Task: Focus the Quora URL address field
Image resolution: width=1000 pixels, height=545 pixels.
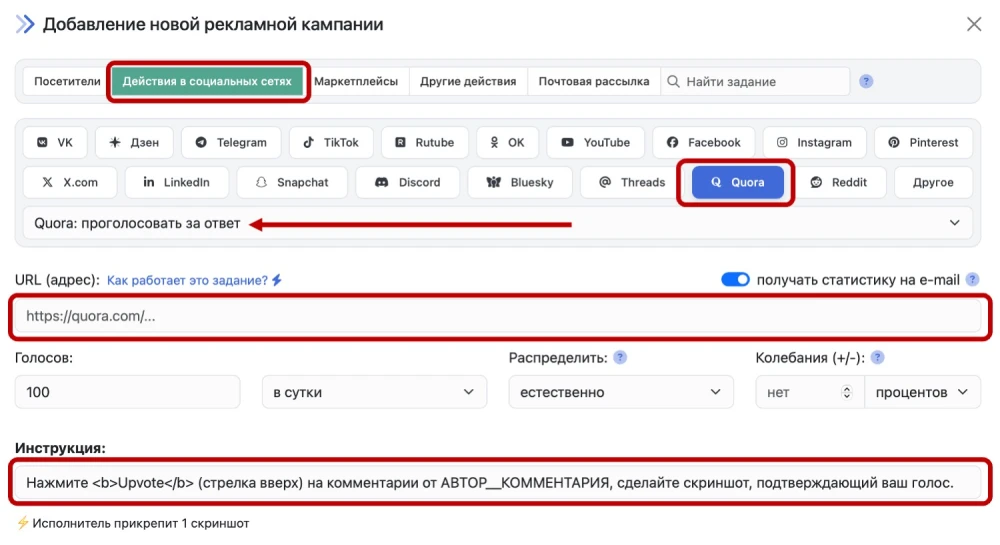Action: [x=497, y=316]
